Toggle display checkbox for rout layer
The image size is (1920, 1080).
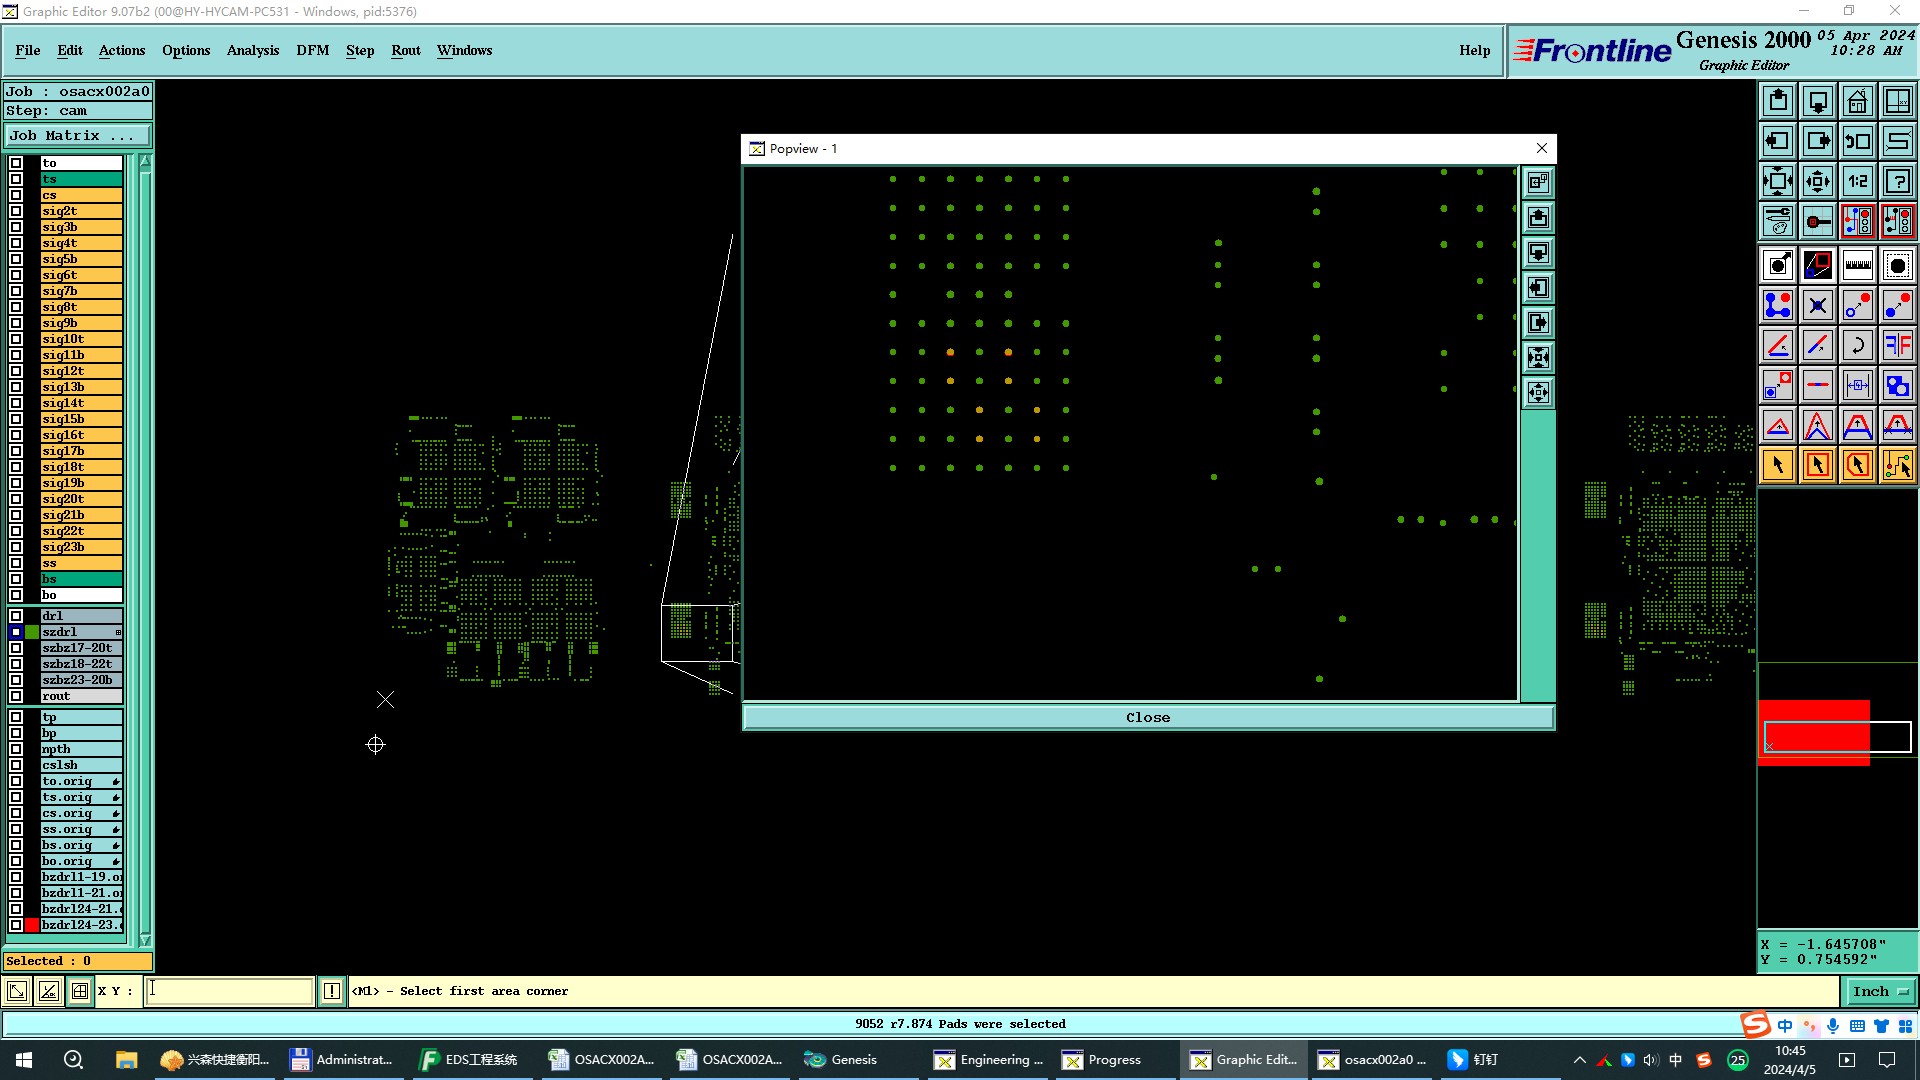(x=16, y=696)
